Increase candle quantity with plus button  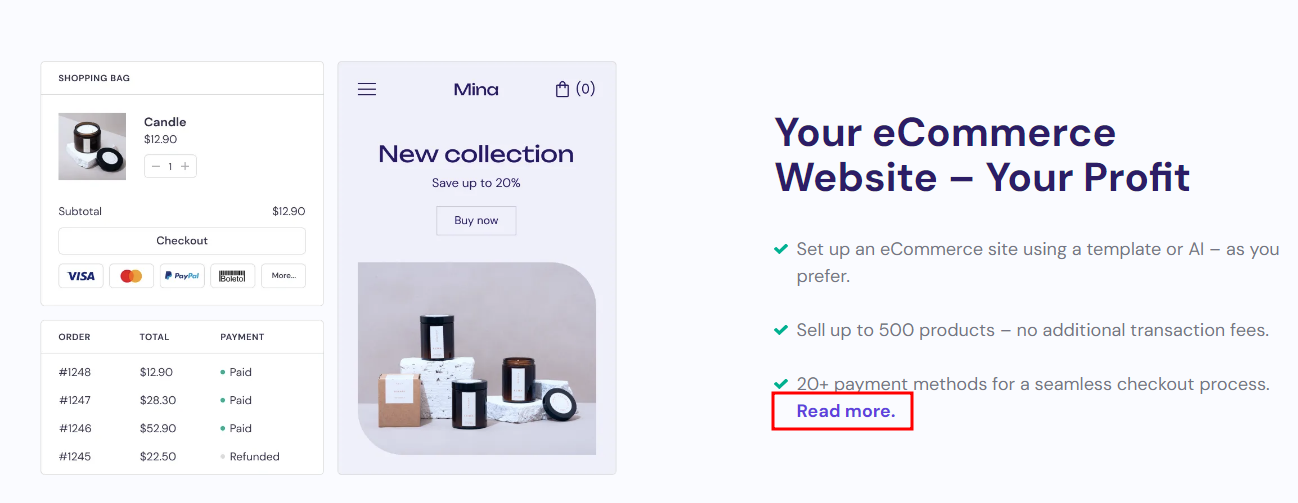tap(185, 166)
